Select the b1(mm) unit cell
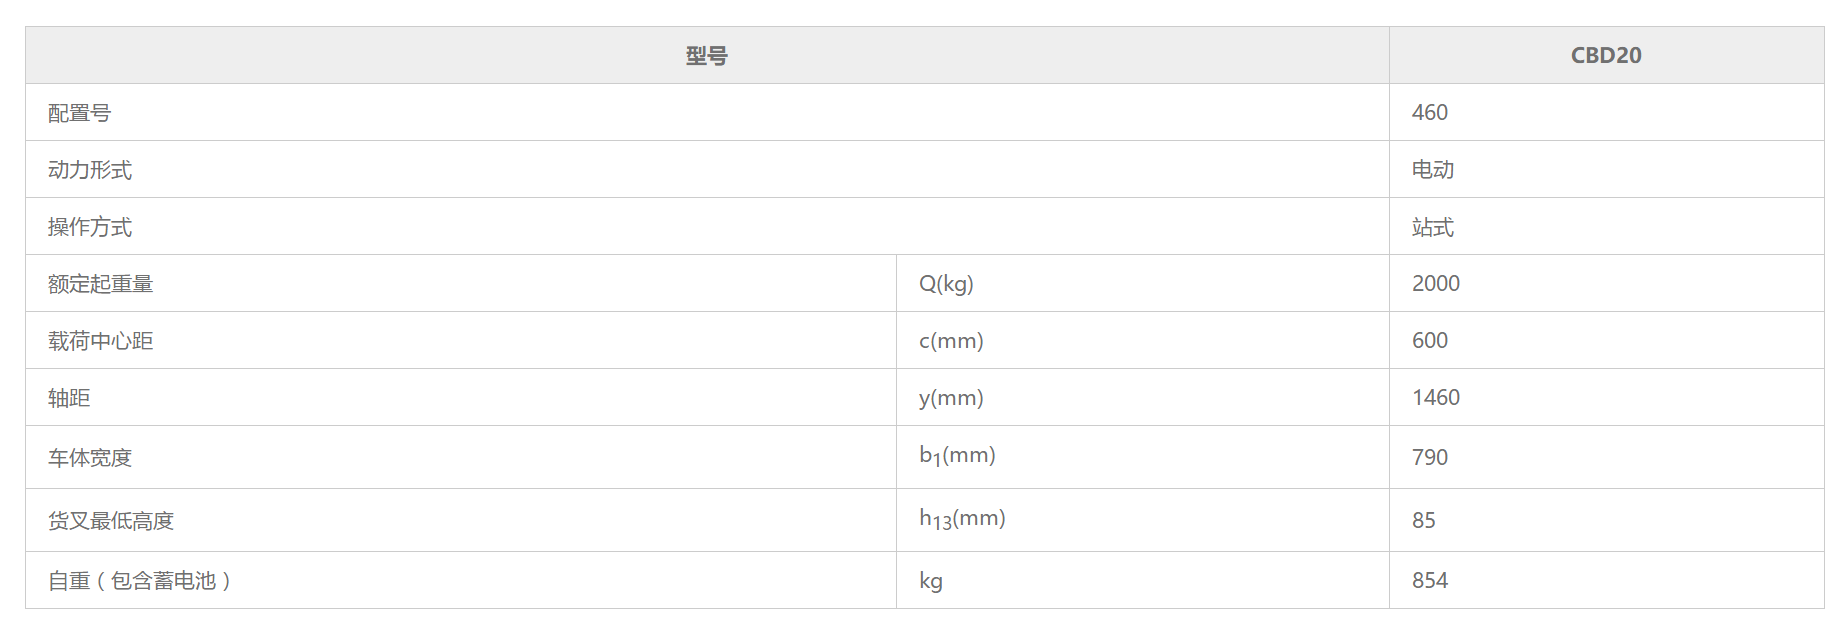 tap(1143, 457)
